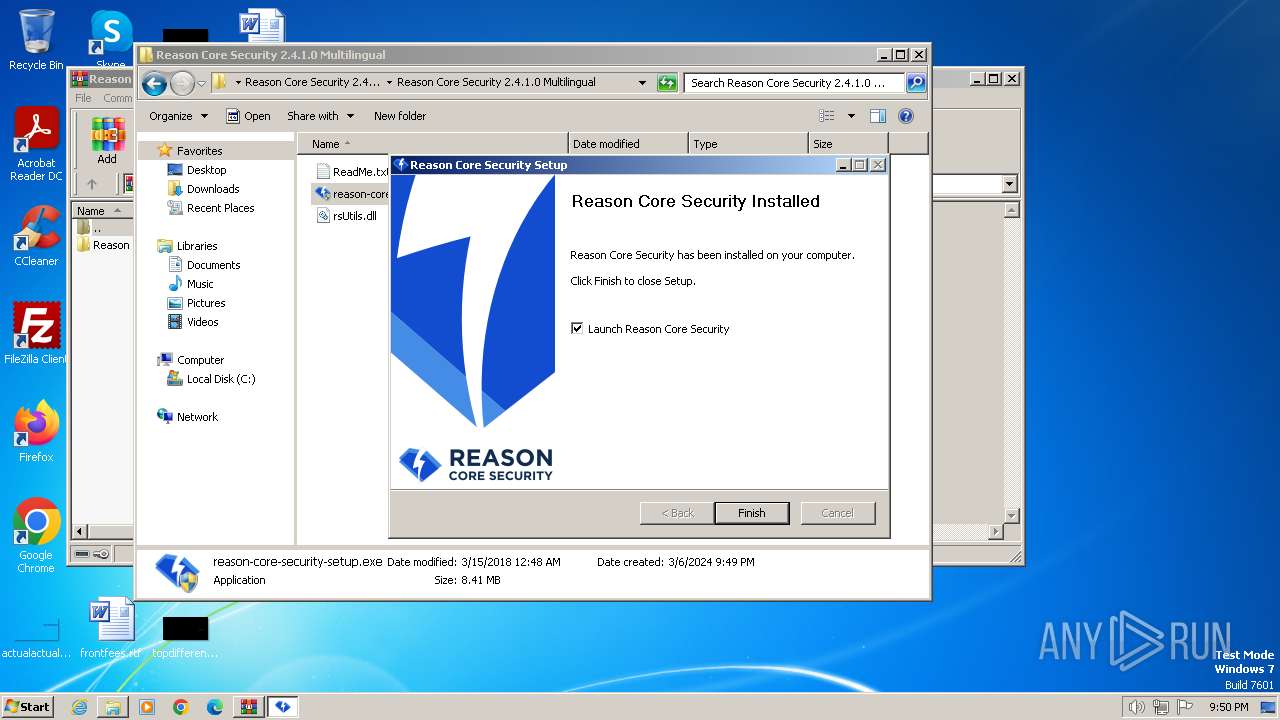The width and height of the screenshot is (1280, 720).
Task: Open Local Disk (C:)
Action: 220,379
